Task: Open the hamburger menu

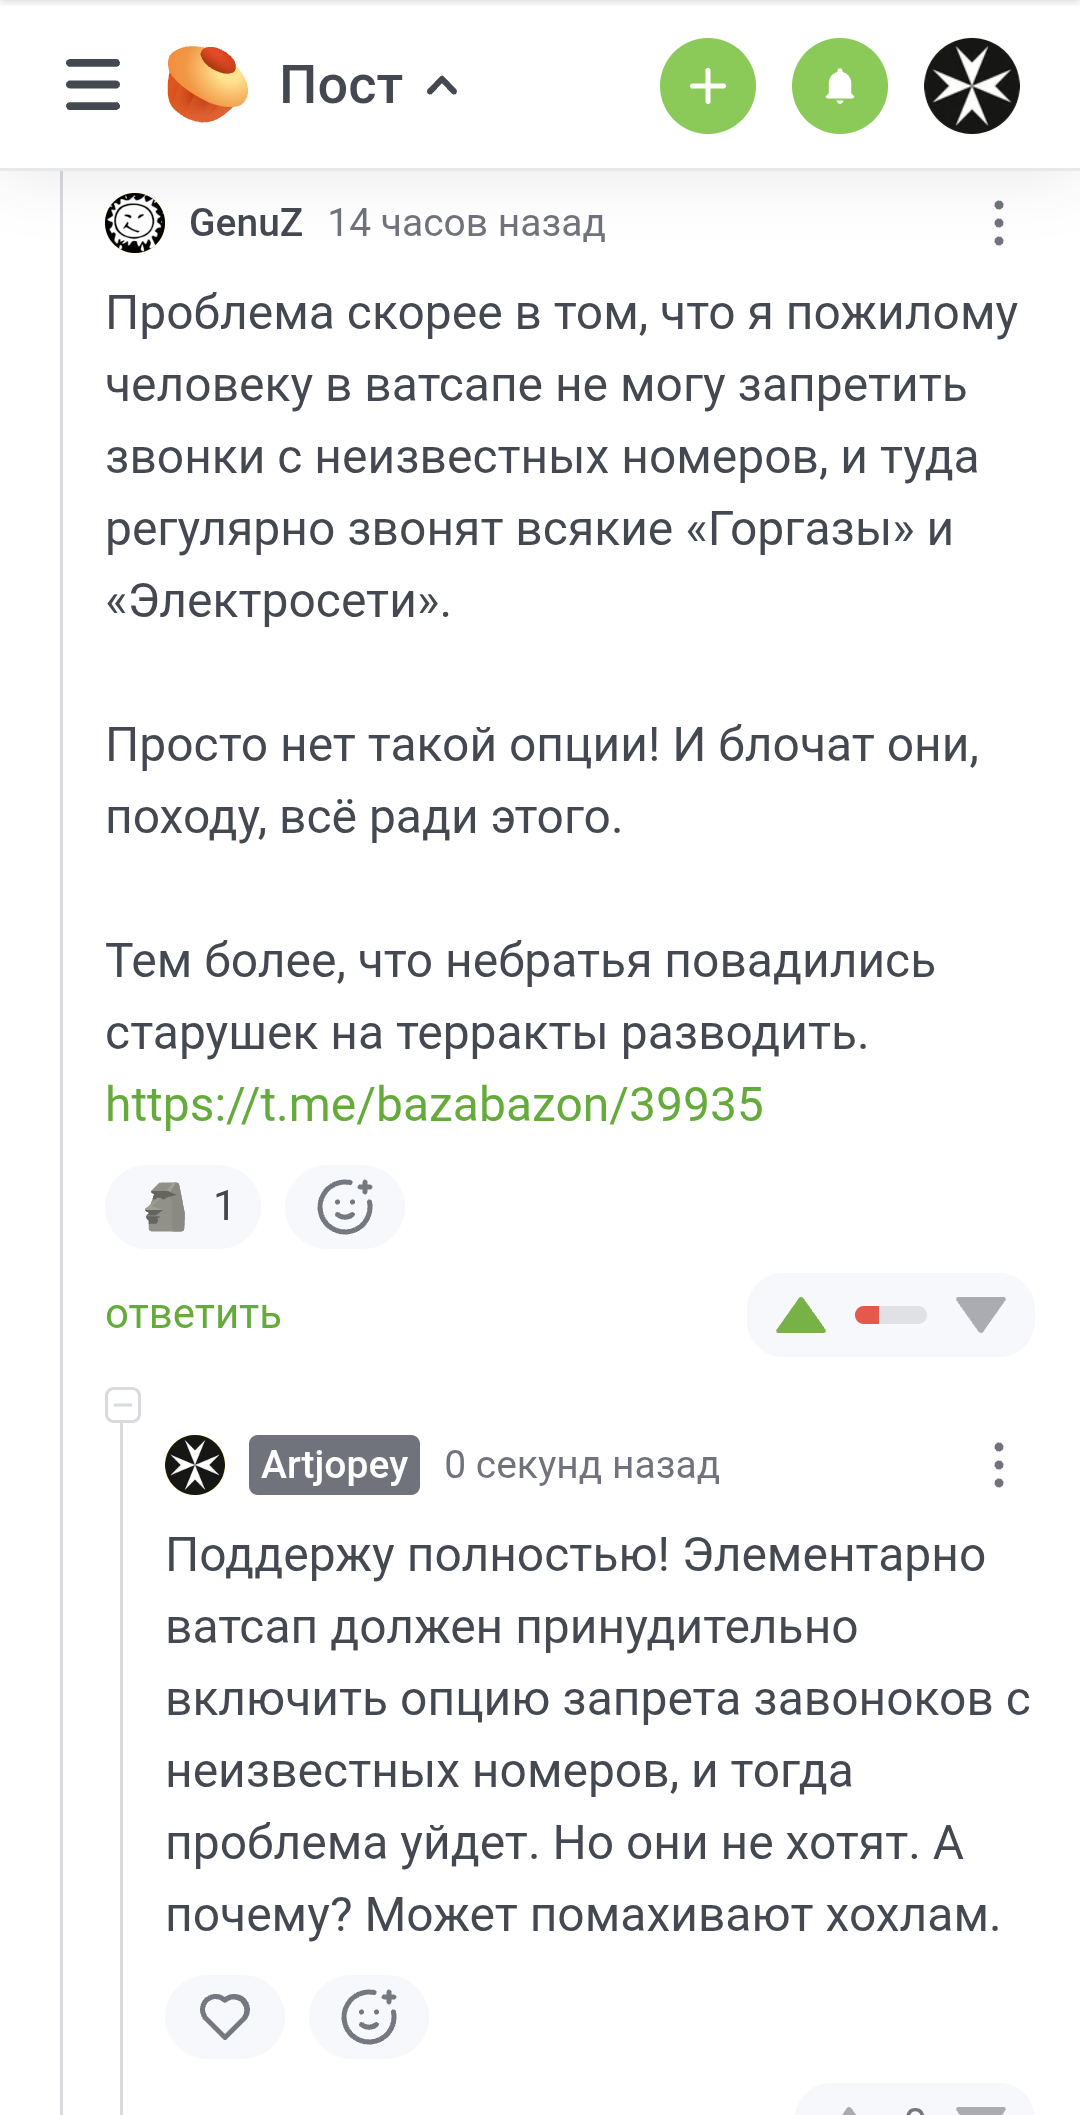Action: point(93,85)
